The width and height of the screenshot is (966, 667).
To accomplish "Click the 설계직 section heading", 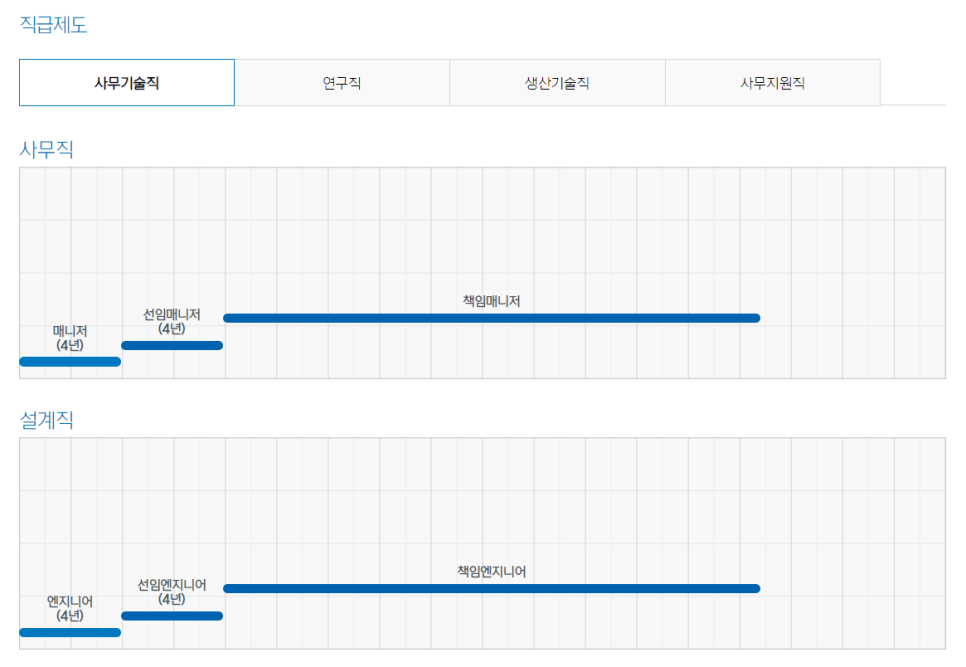I will 46,421.
